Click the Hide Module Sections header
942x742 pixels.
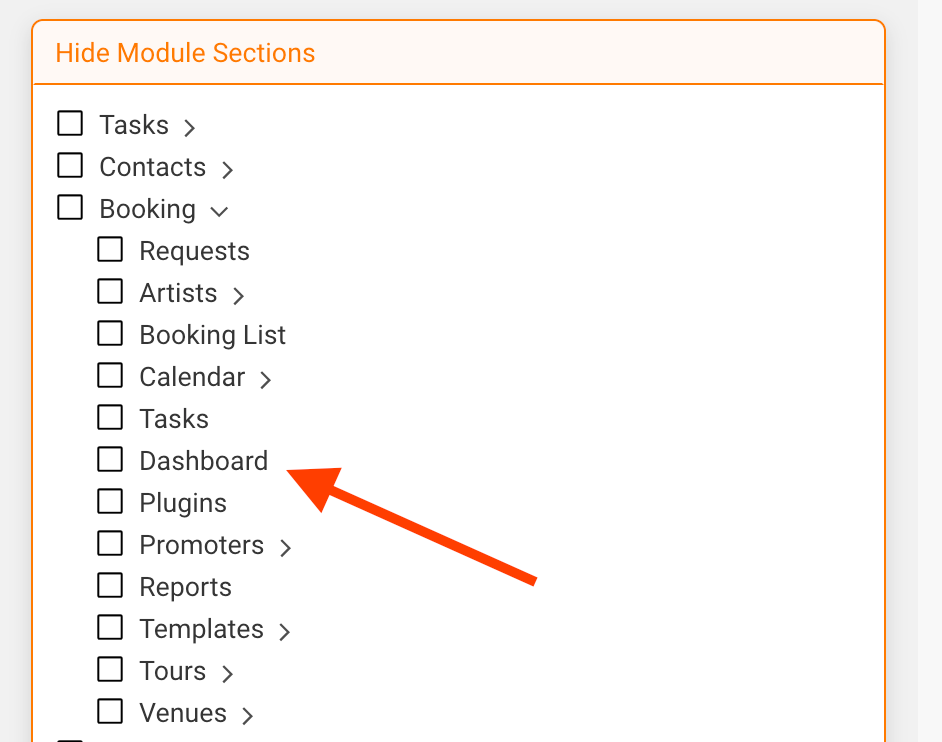coord(185,53)
